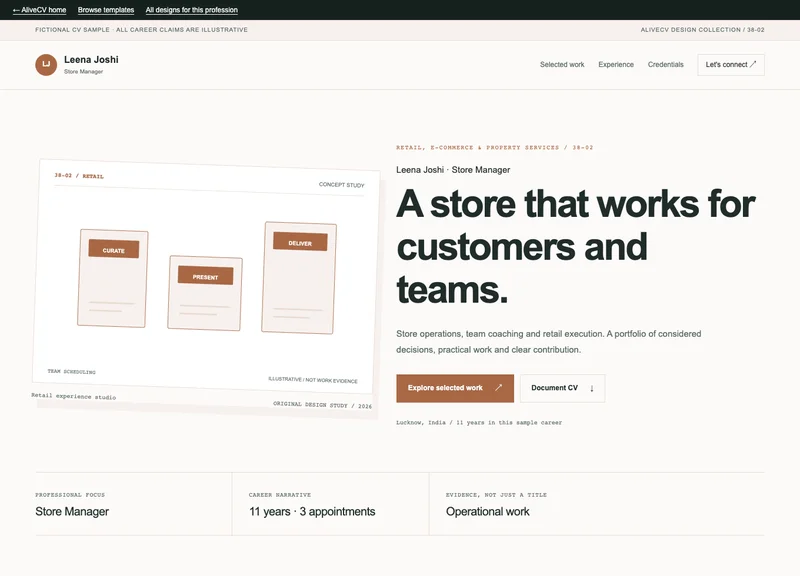This screenshot has height=576, width=800.
Task: Click the 'CONCEPT STUDY' label
Action: point(341,185)
